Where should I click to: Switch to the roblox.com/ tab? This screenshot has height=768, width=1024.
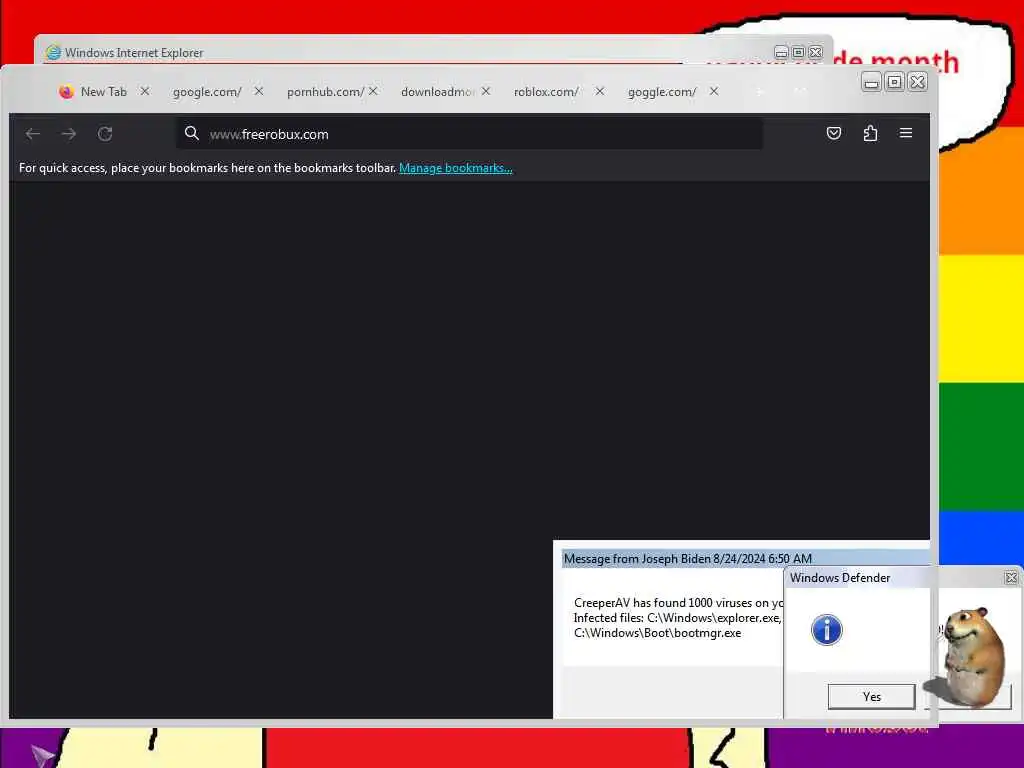point(546,92)
